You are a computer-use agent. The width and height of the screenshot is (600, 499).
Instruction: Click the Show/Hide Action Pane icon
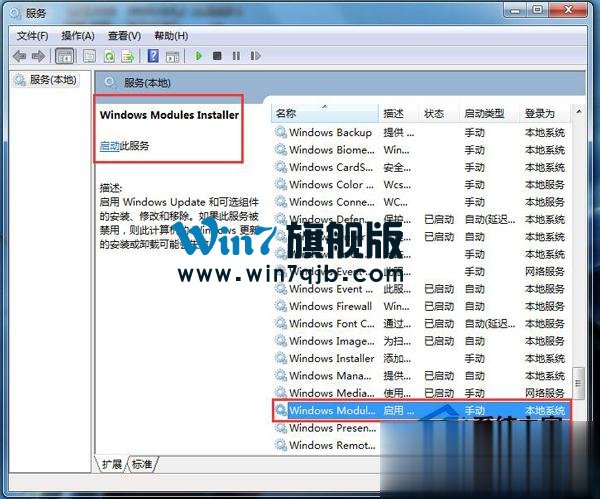[172, 57]
